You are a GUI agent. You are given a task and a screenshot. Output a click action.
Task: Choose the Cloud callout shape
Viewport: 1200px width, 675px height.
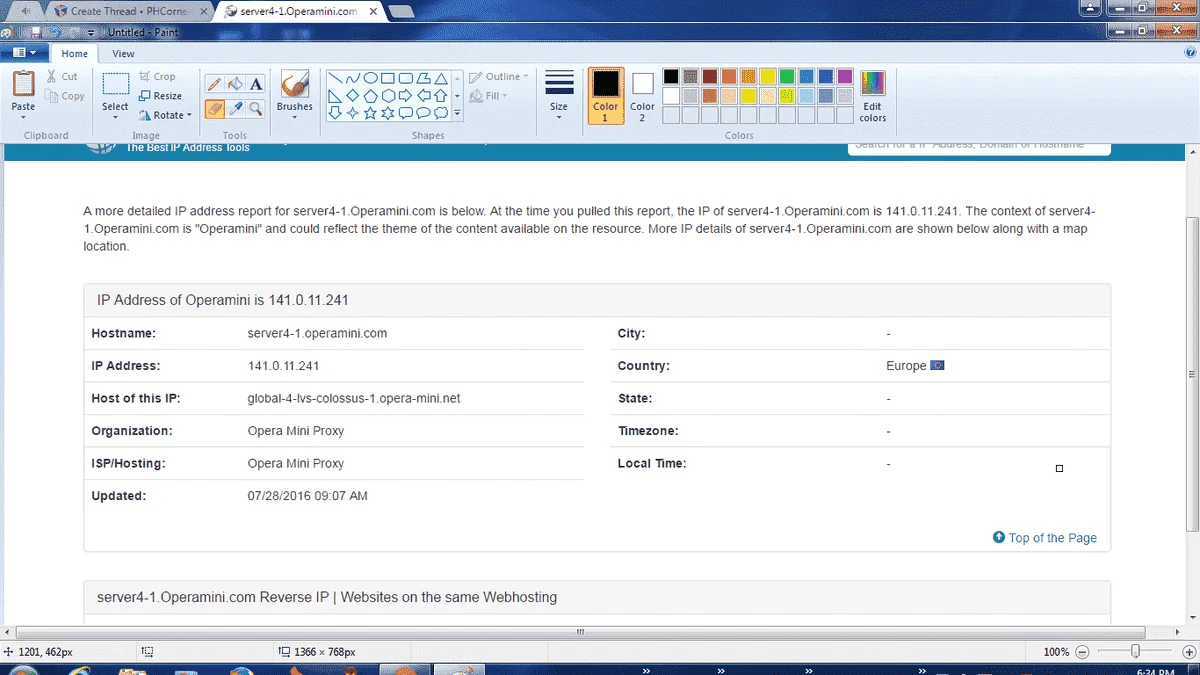pos(439,113)
